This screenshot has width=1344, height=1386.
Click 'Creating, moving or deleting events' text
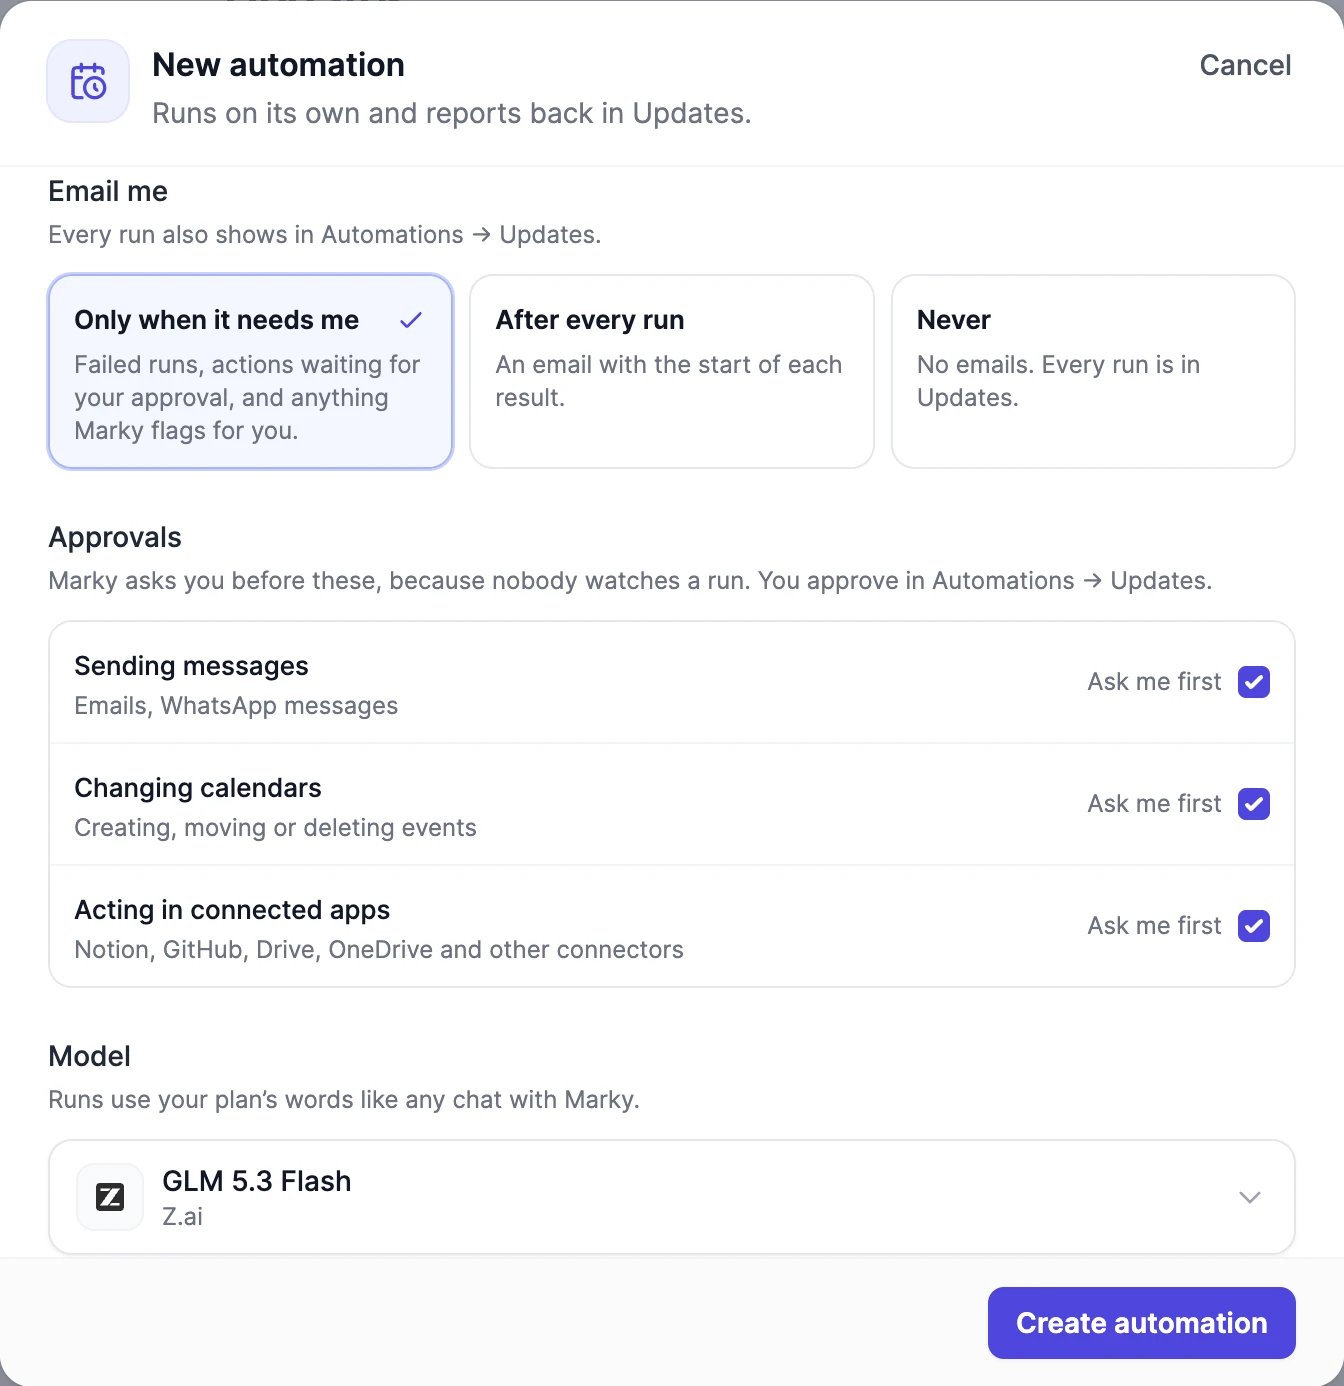point(275,828)
